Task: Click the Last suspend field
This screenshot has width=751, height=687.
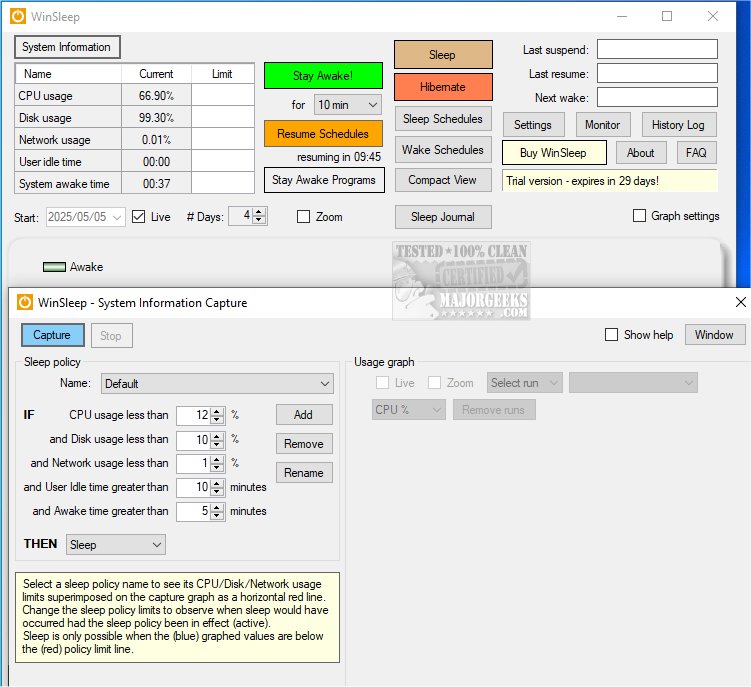Action: pos(657,49)
